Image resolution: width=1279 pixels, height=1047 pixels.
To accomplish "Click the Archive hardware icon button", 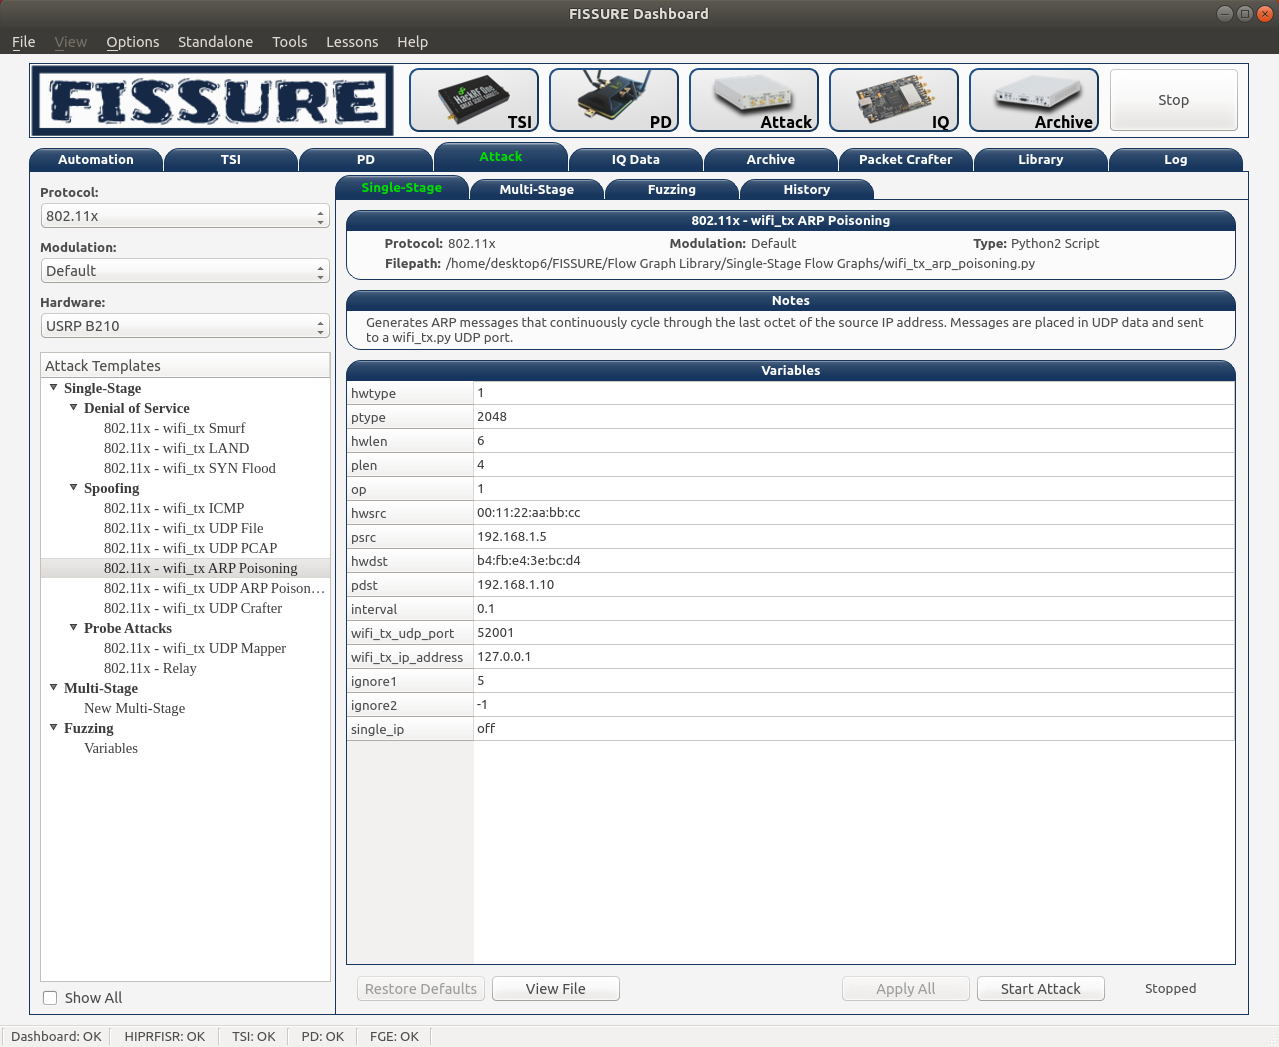I will tap(1034, 100).
